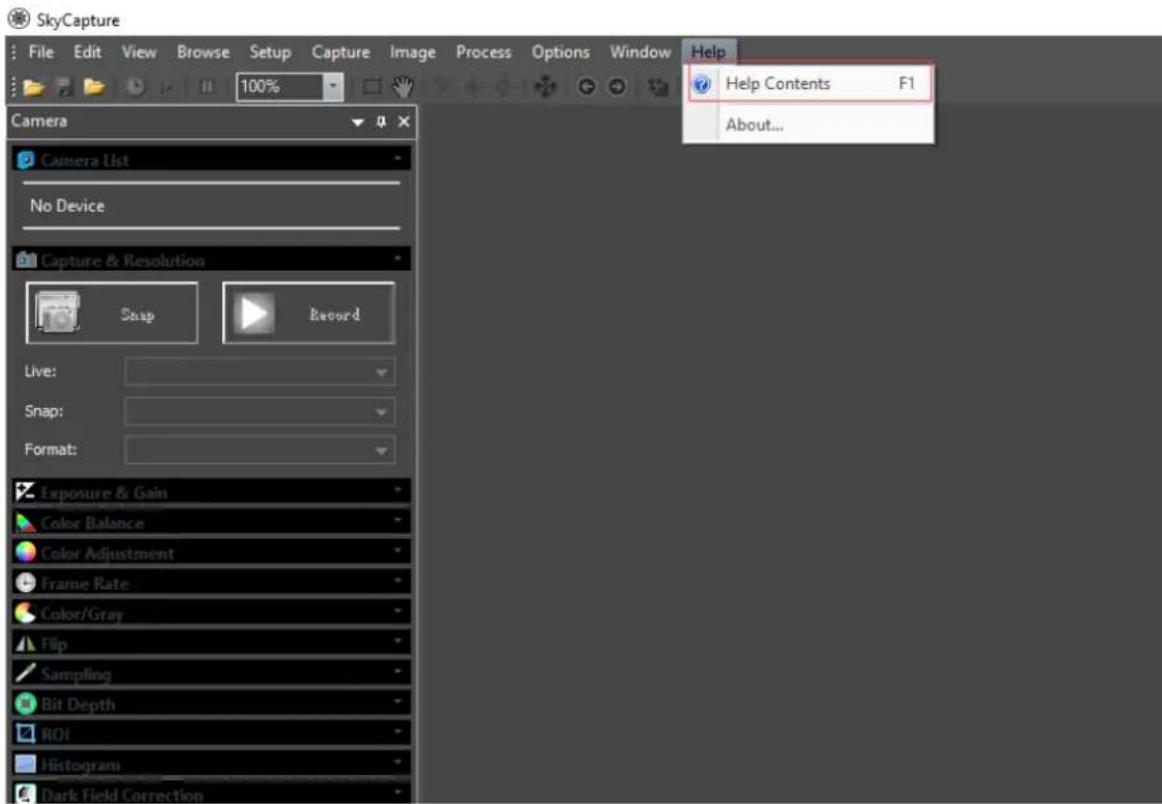Click the Exposure & Gain section icon
Image resolution: width=1162 pixels, height=804 pixels.
(x=25, y=491)
